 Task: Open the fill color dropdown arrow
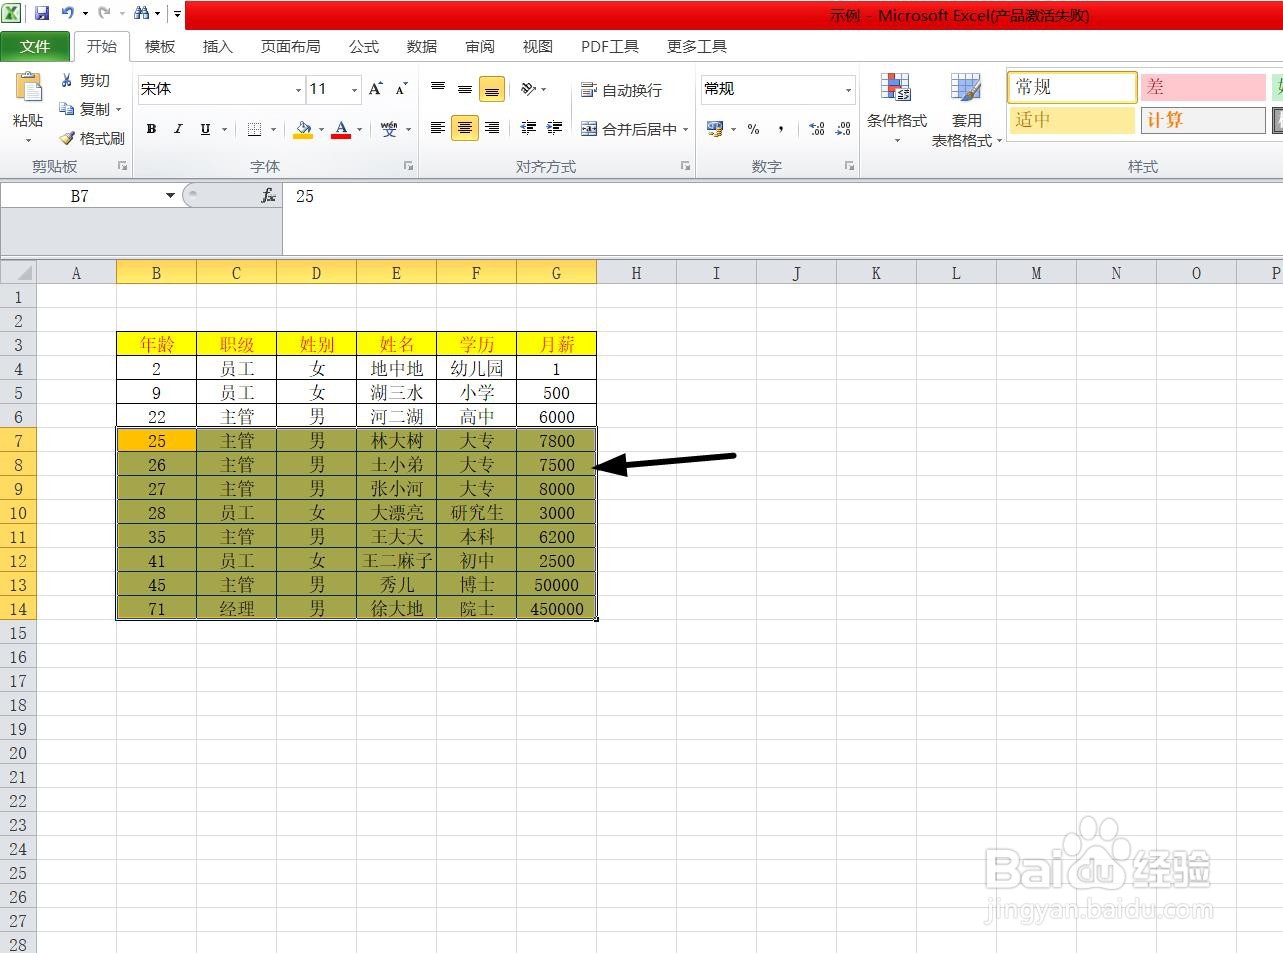point(321,129)
